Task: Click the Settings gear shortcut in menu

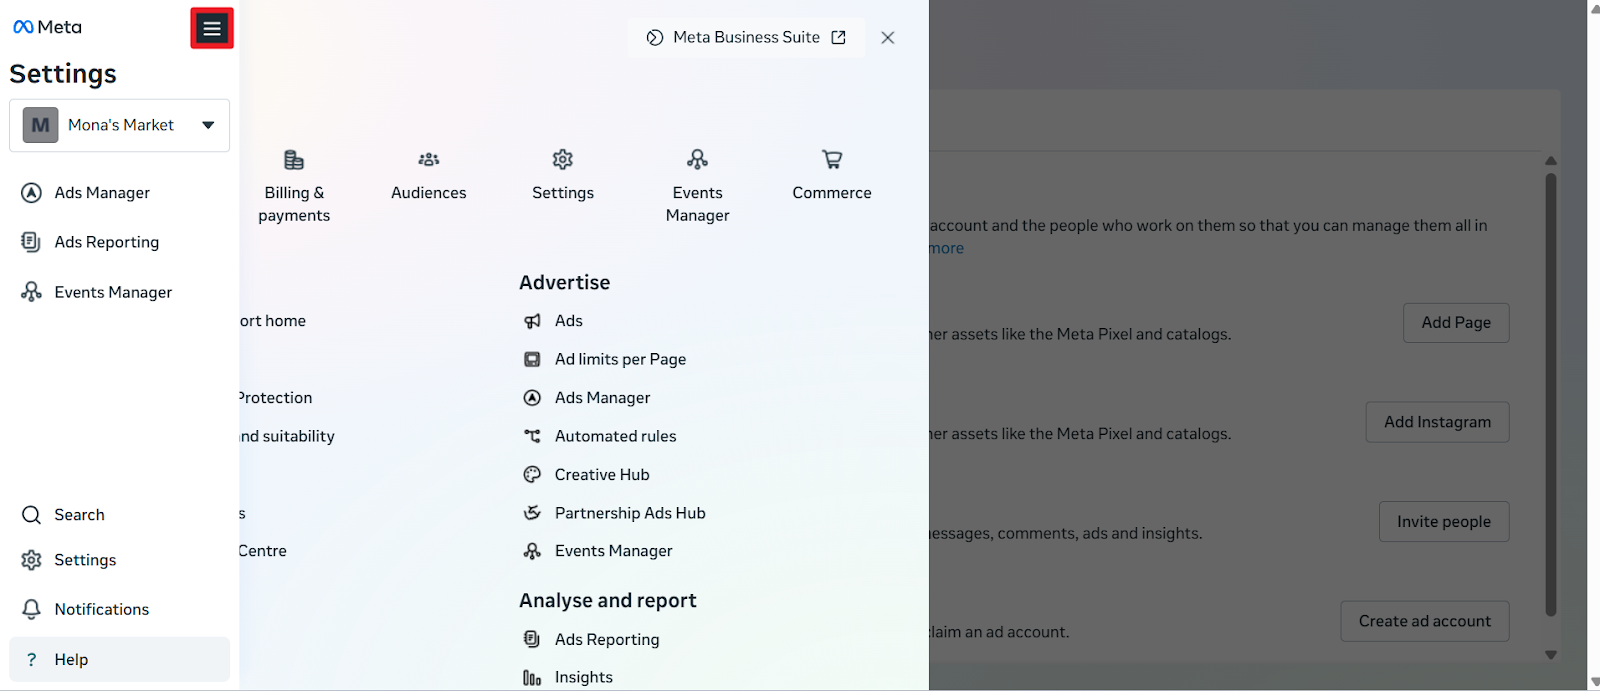Action: point(563,160)
